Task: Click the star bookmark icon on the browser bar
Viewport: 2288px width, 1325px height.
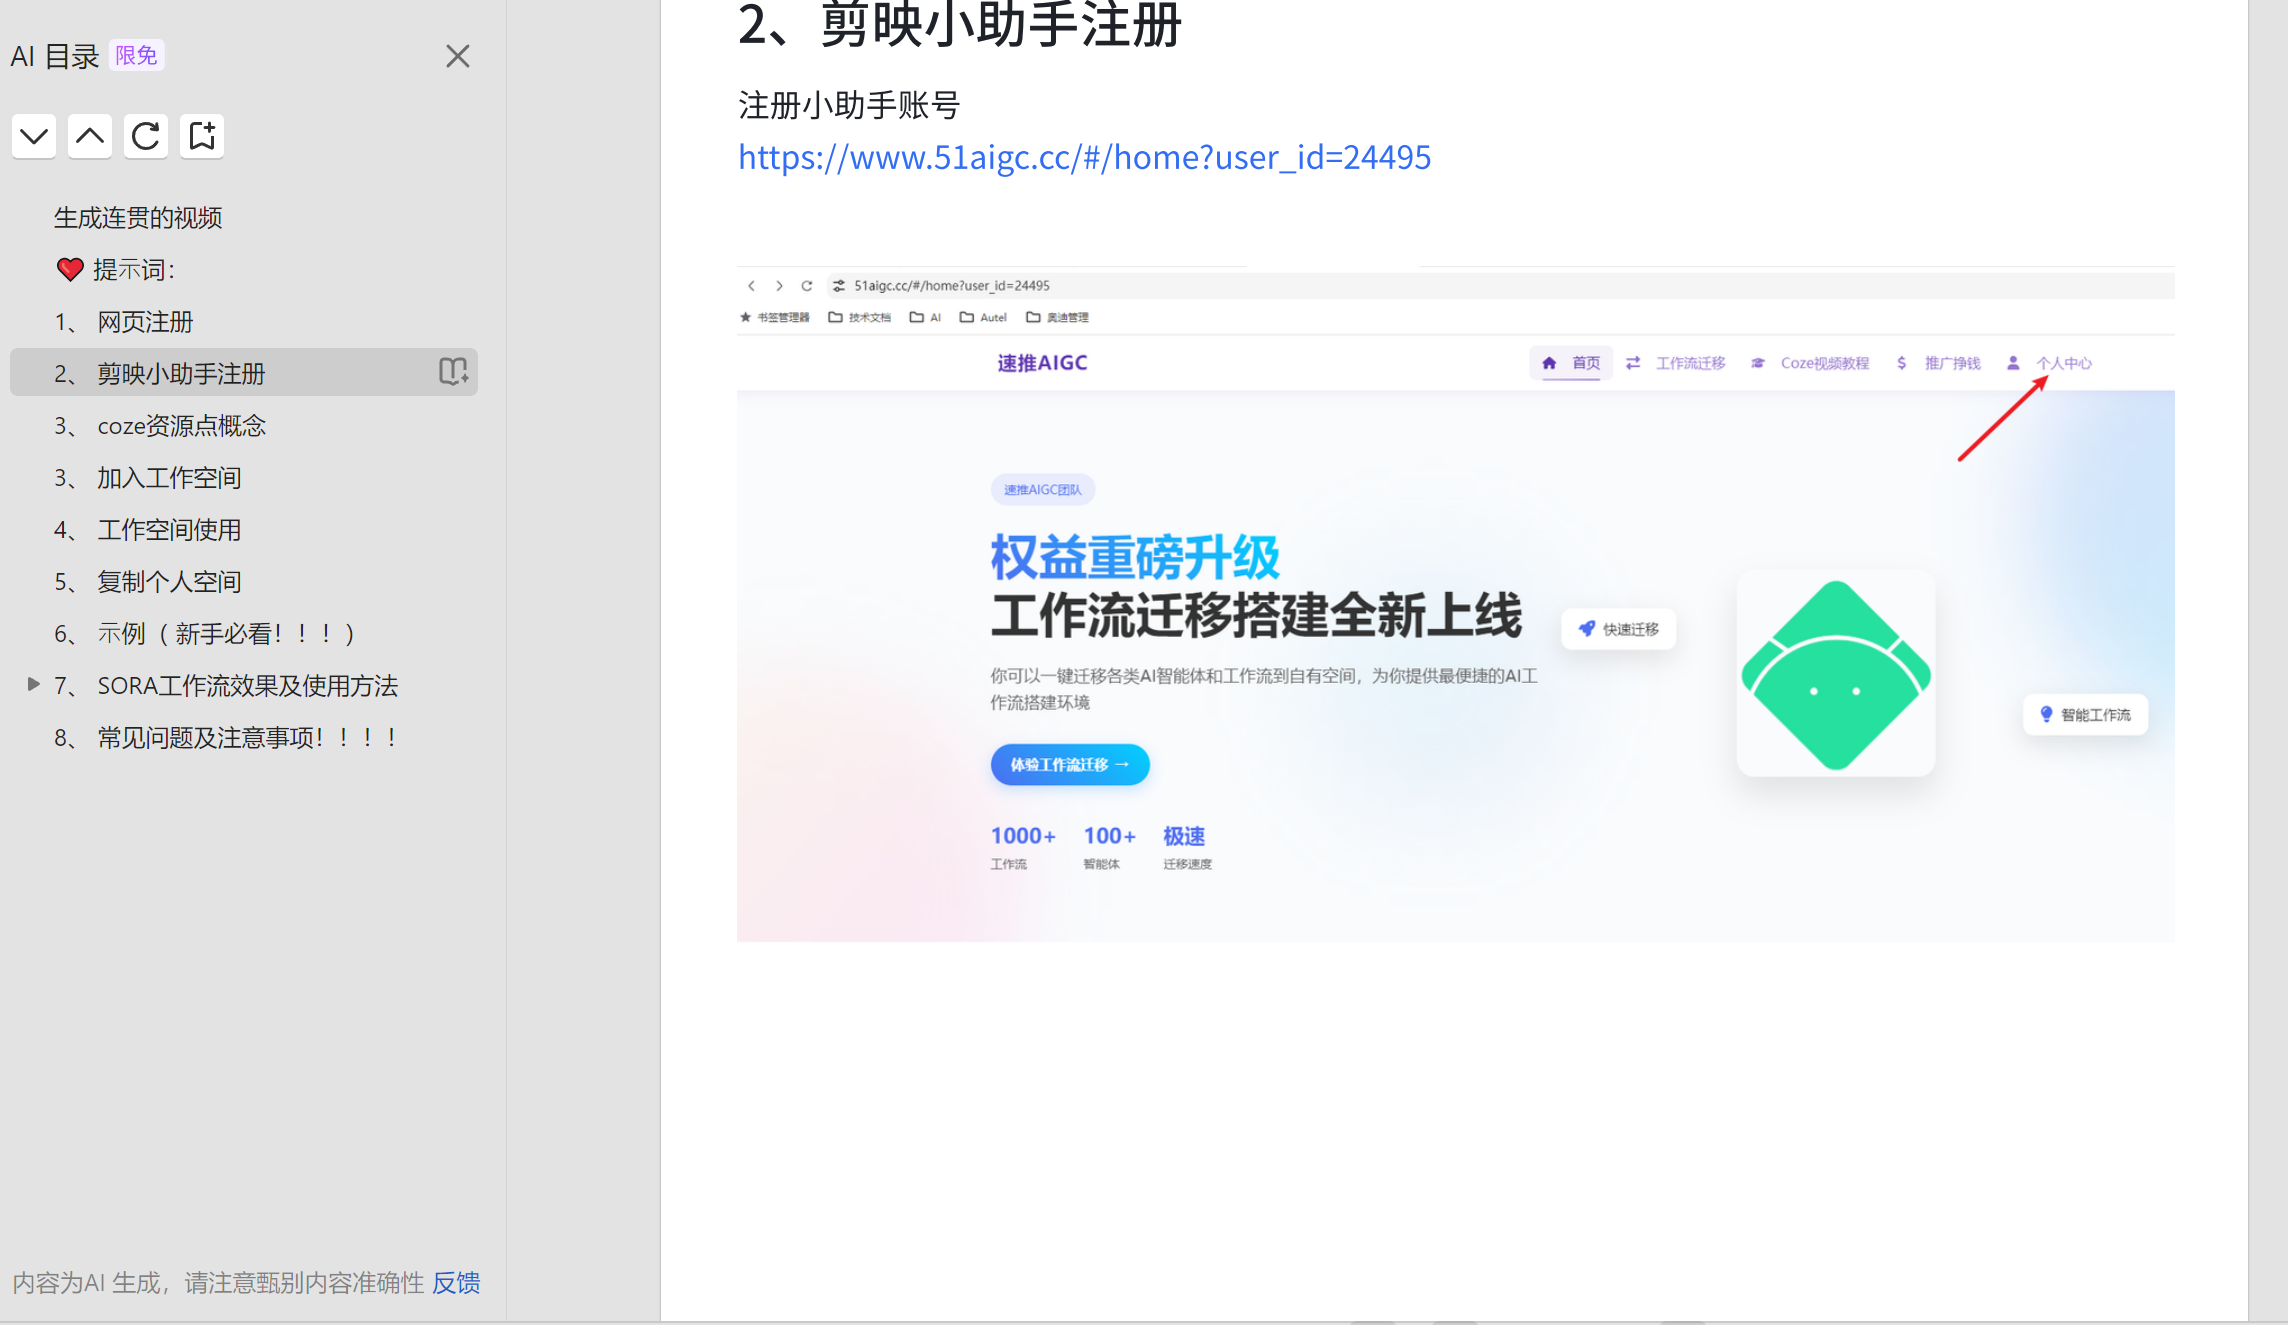Action: pos(746,317)
